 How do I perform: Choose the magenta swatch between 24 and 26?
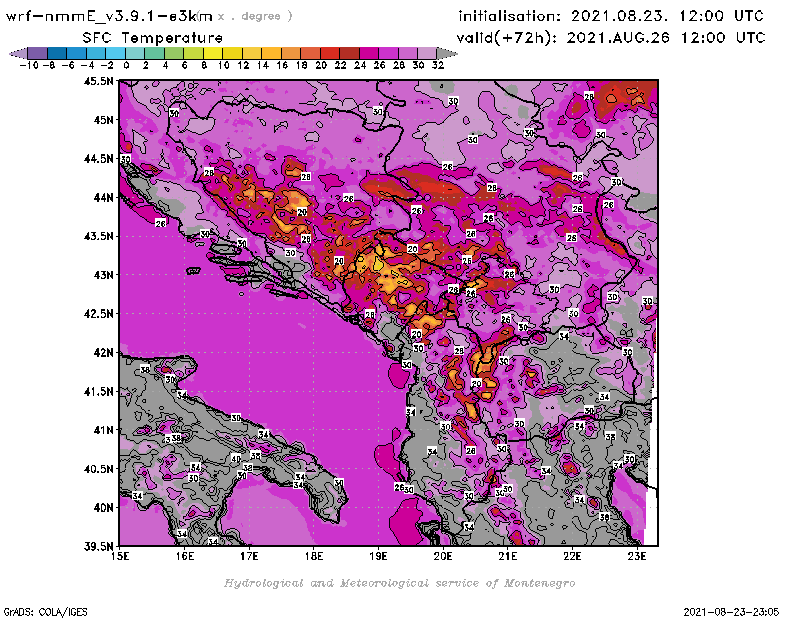[369, 53]
